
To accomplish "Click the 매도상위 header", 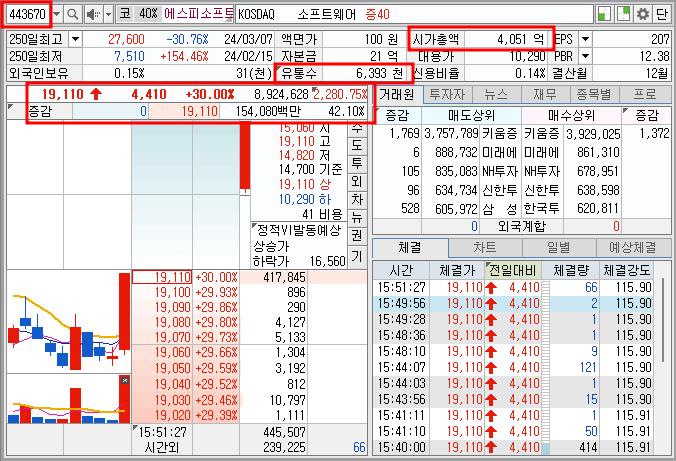I will click(x=471, y=116).
